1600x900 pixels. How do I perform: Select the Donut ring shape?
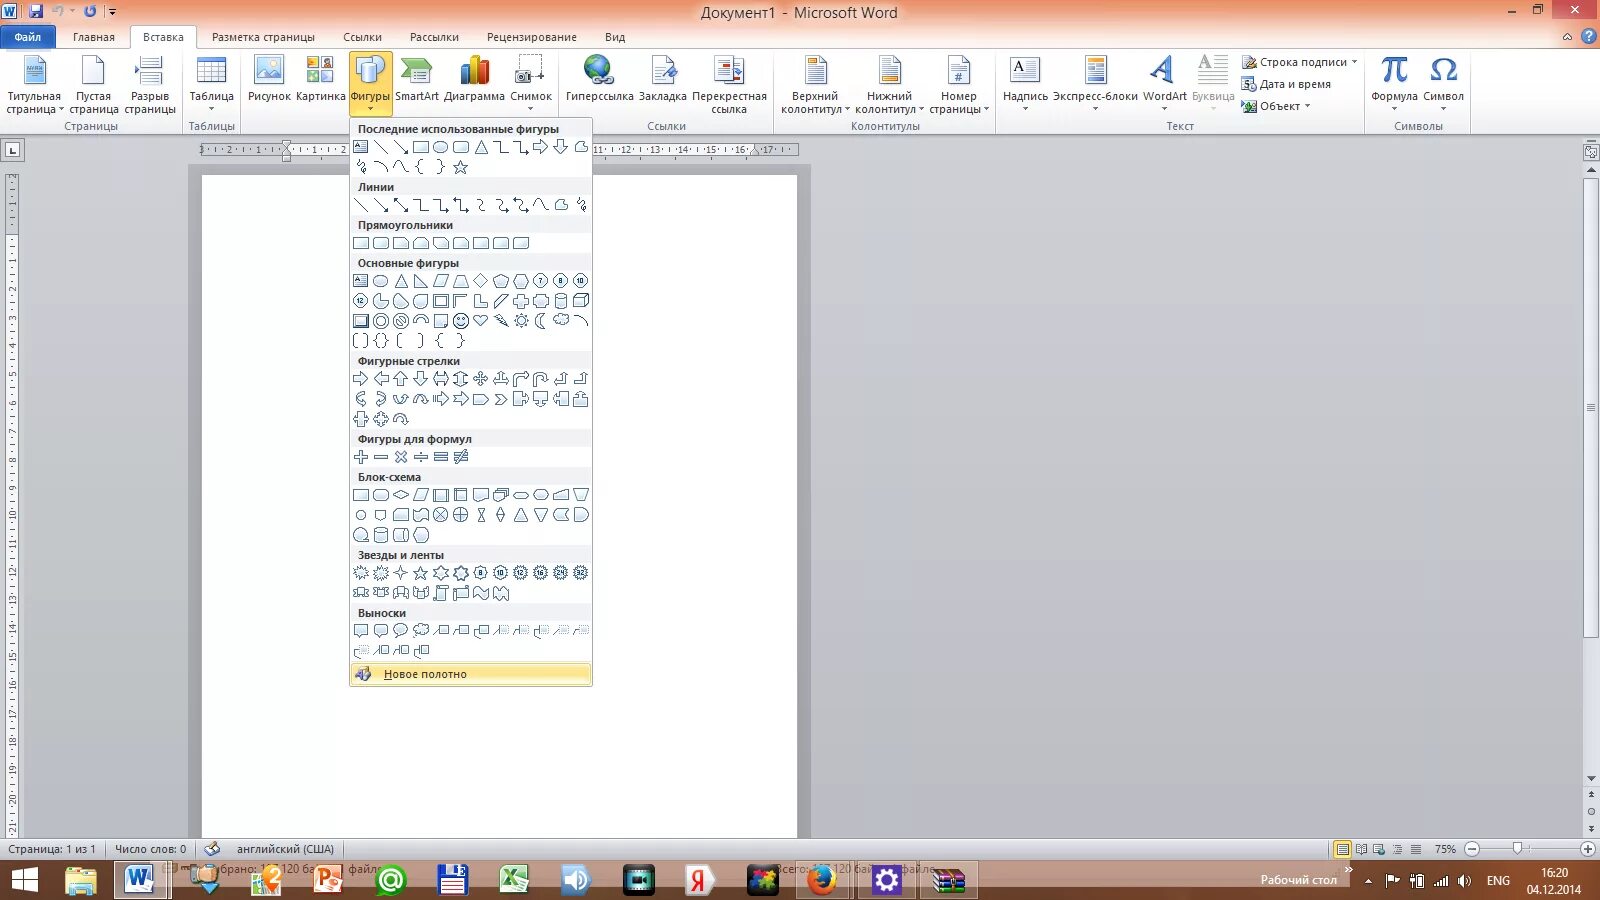(x=381, y=321)
